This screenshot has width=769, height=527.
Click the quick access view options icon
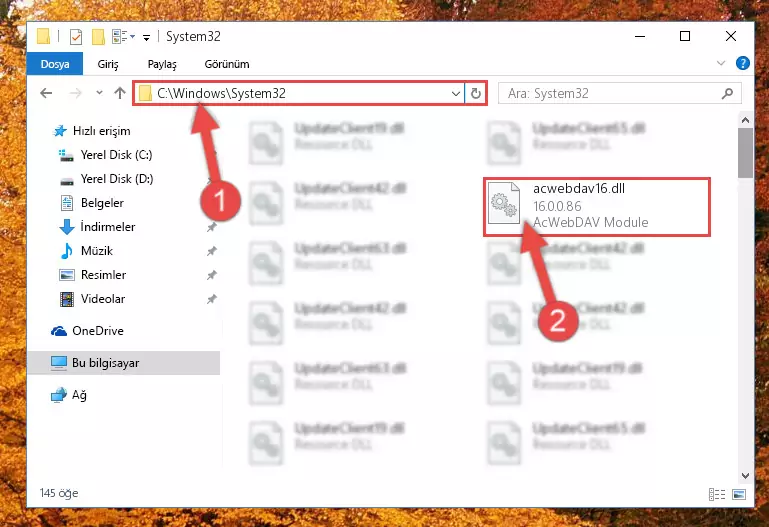(x=123, y=37)
